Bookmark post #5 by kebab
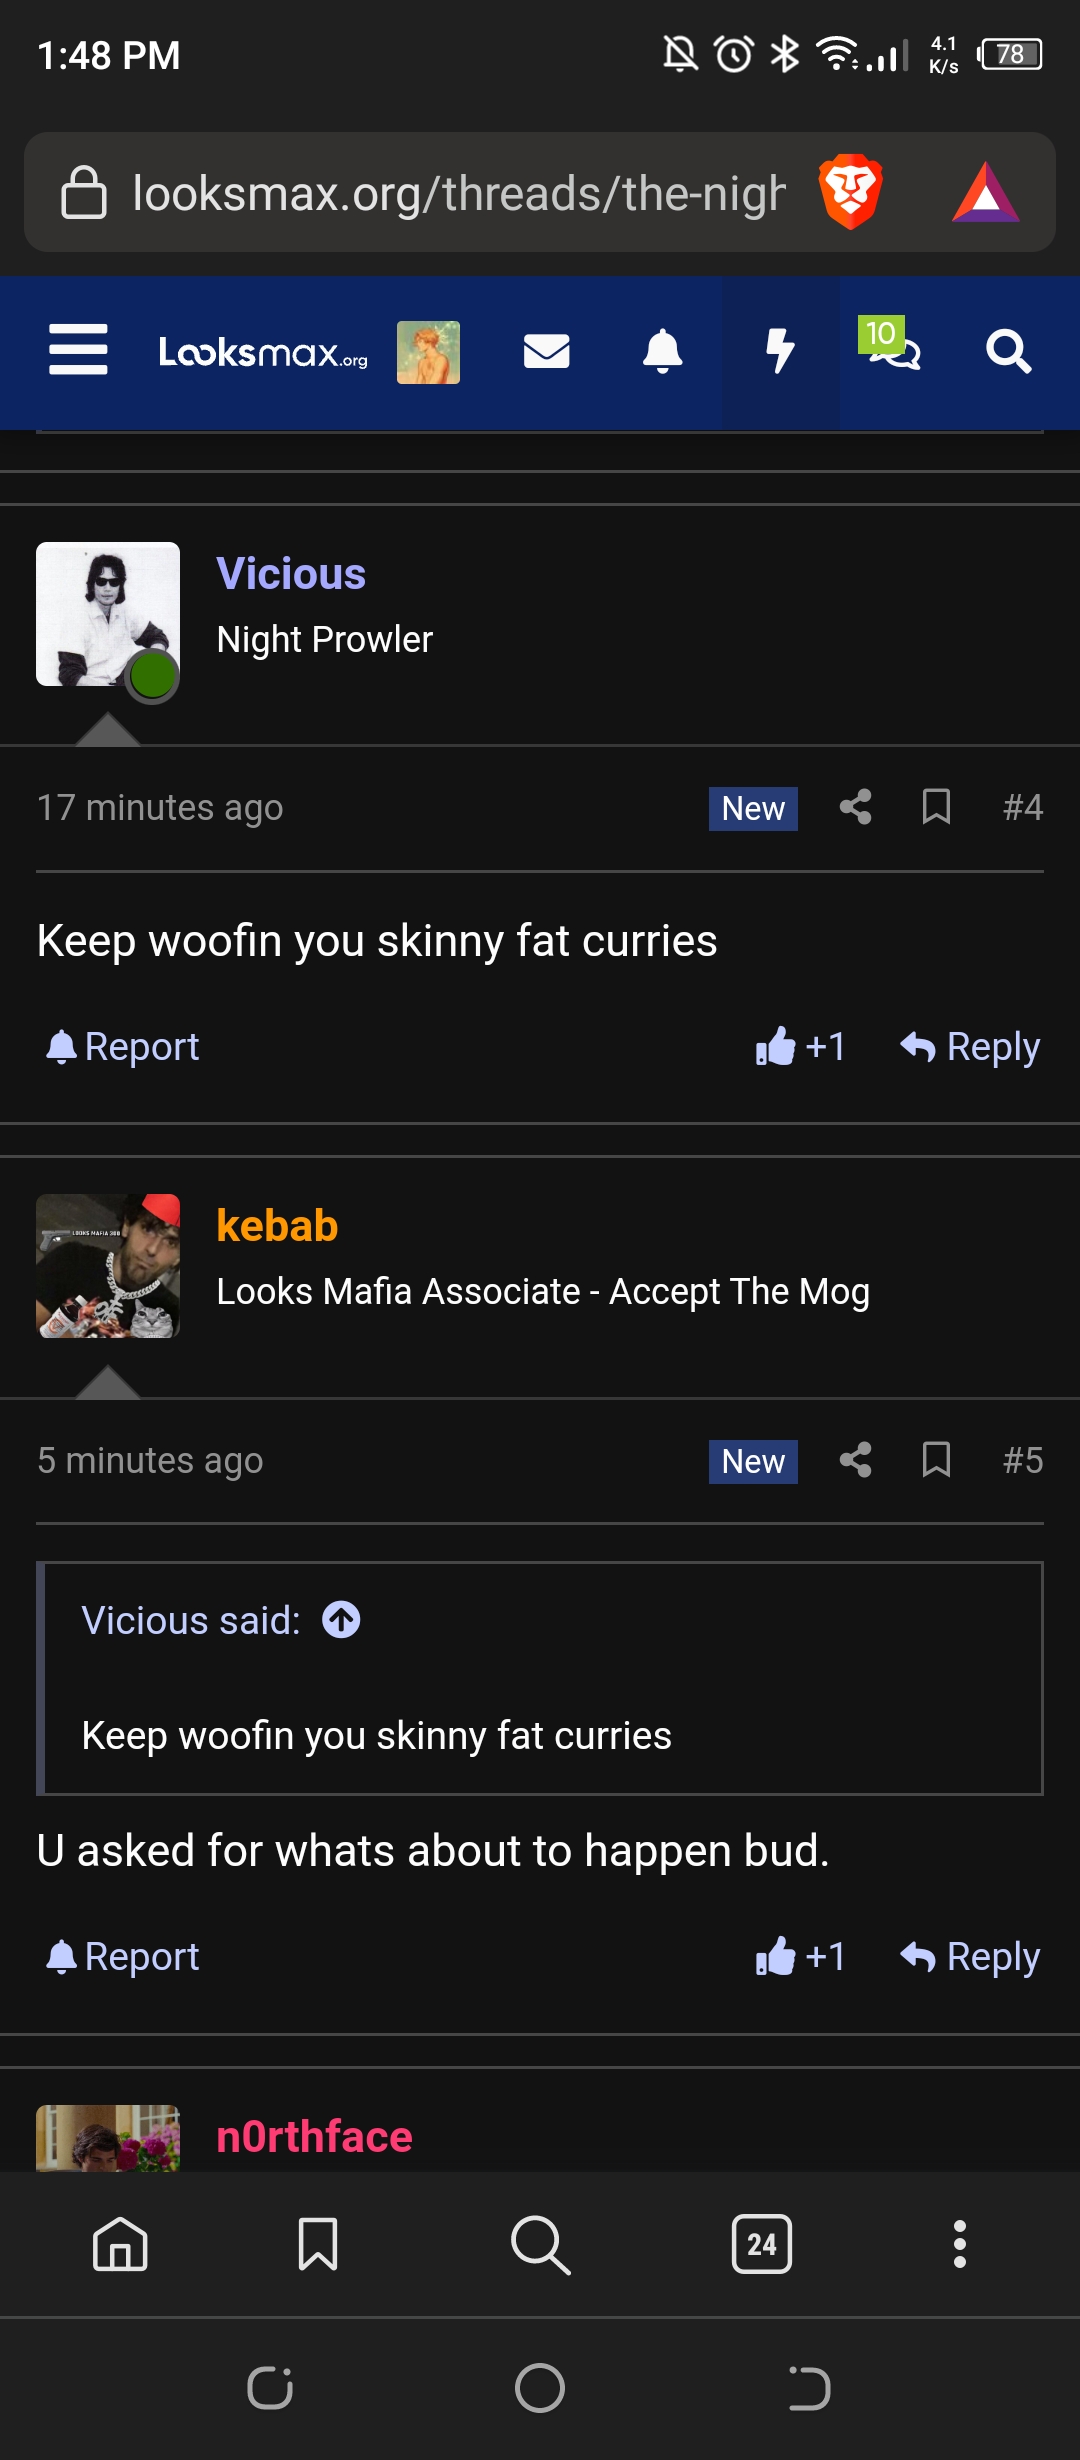The image size is (1080, 2460). click(936, 1460)
